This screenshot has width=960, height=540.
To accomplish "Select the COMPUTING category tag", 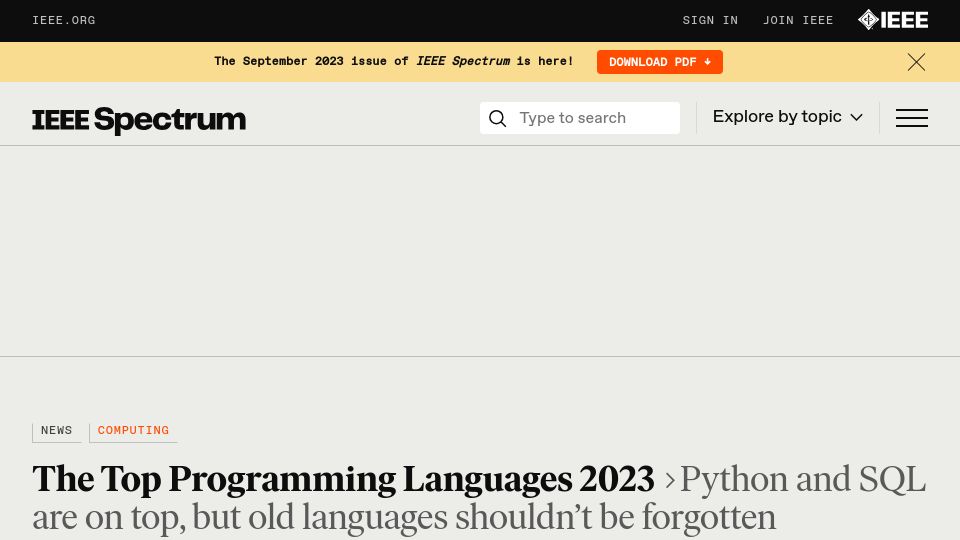I will pos(133,430).
